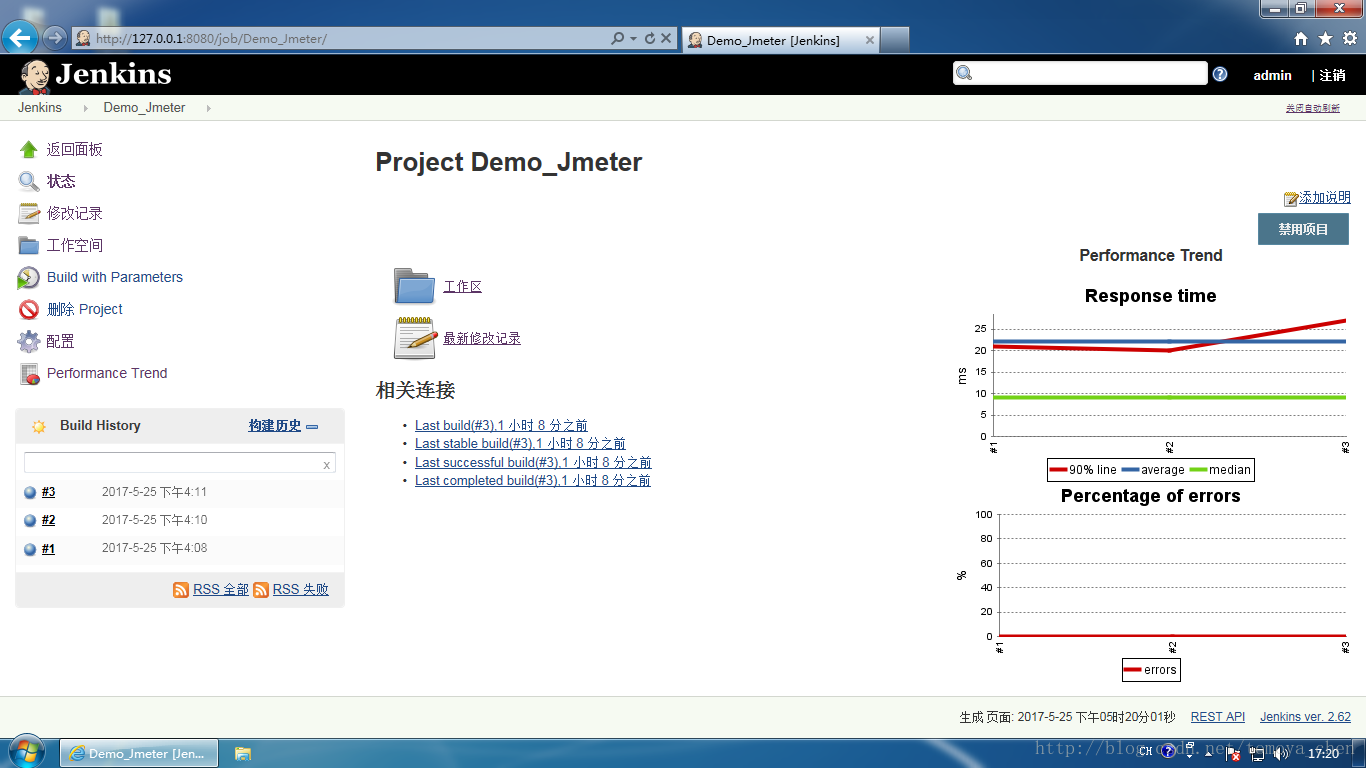This screenshot has height=768, width=1366.
Task: Click the red Delete Project icon
Action: (x=28, y=310)
